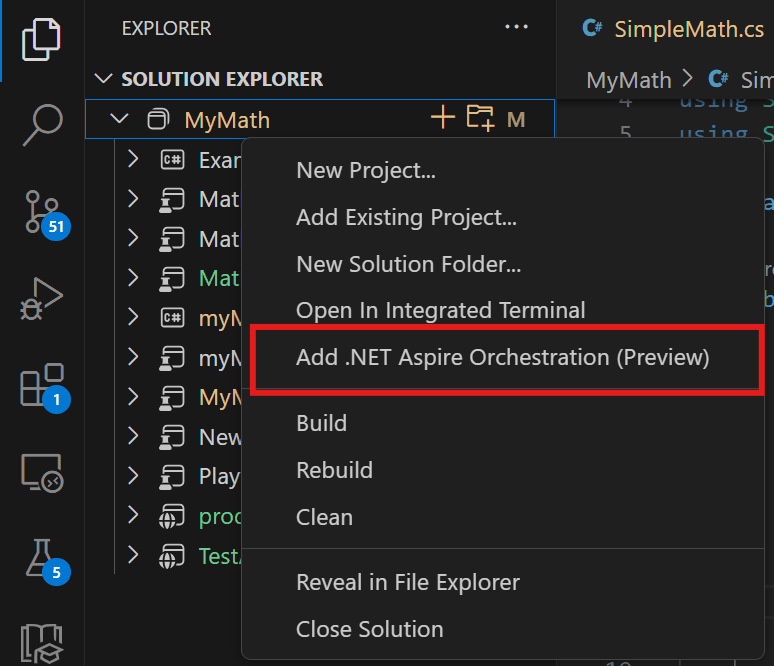This screenshot has width=774, height=666.
Task: Click the plus icon on MyMath row
Action: (443, 118)
